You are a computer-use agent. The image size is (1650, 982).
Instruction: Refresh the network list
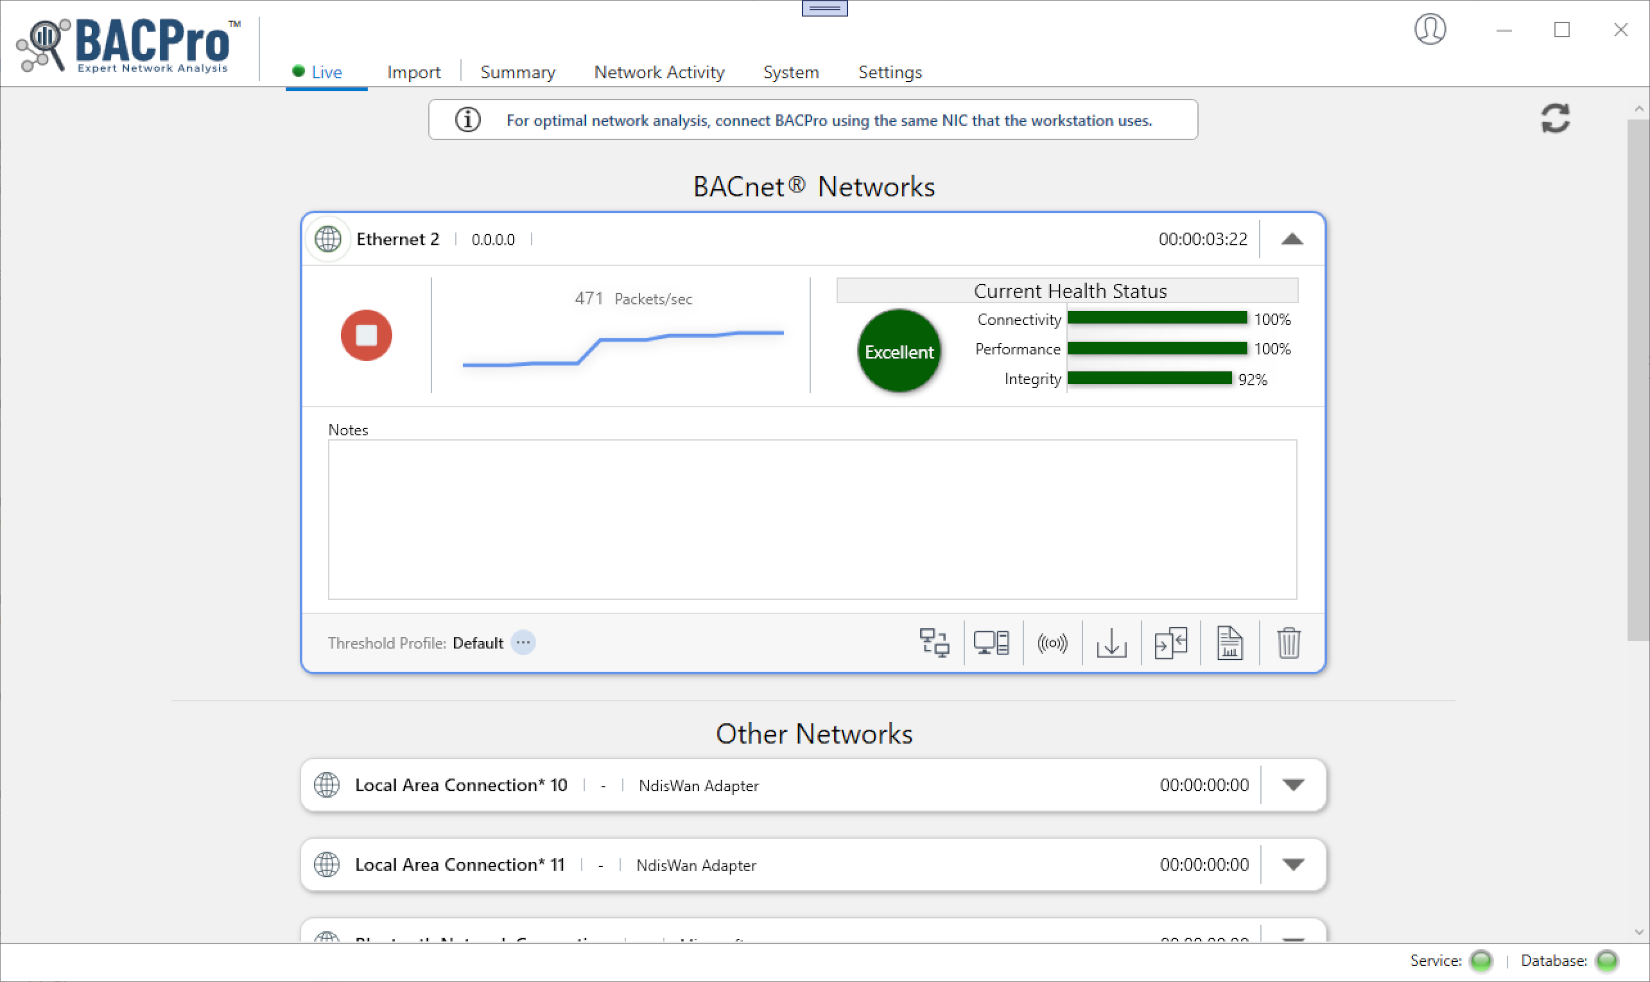(1555, 119)
